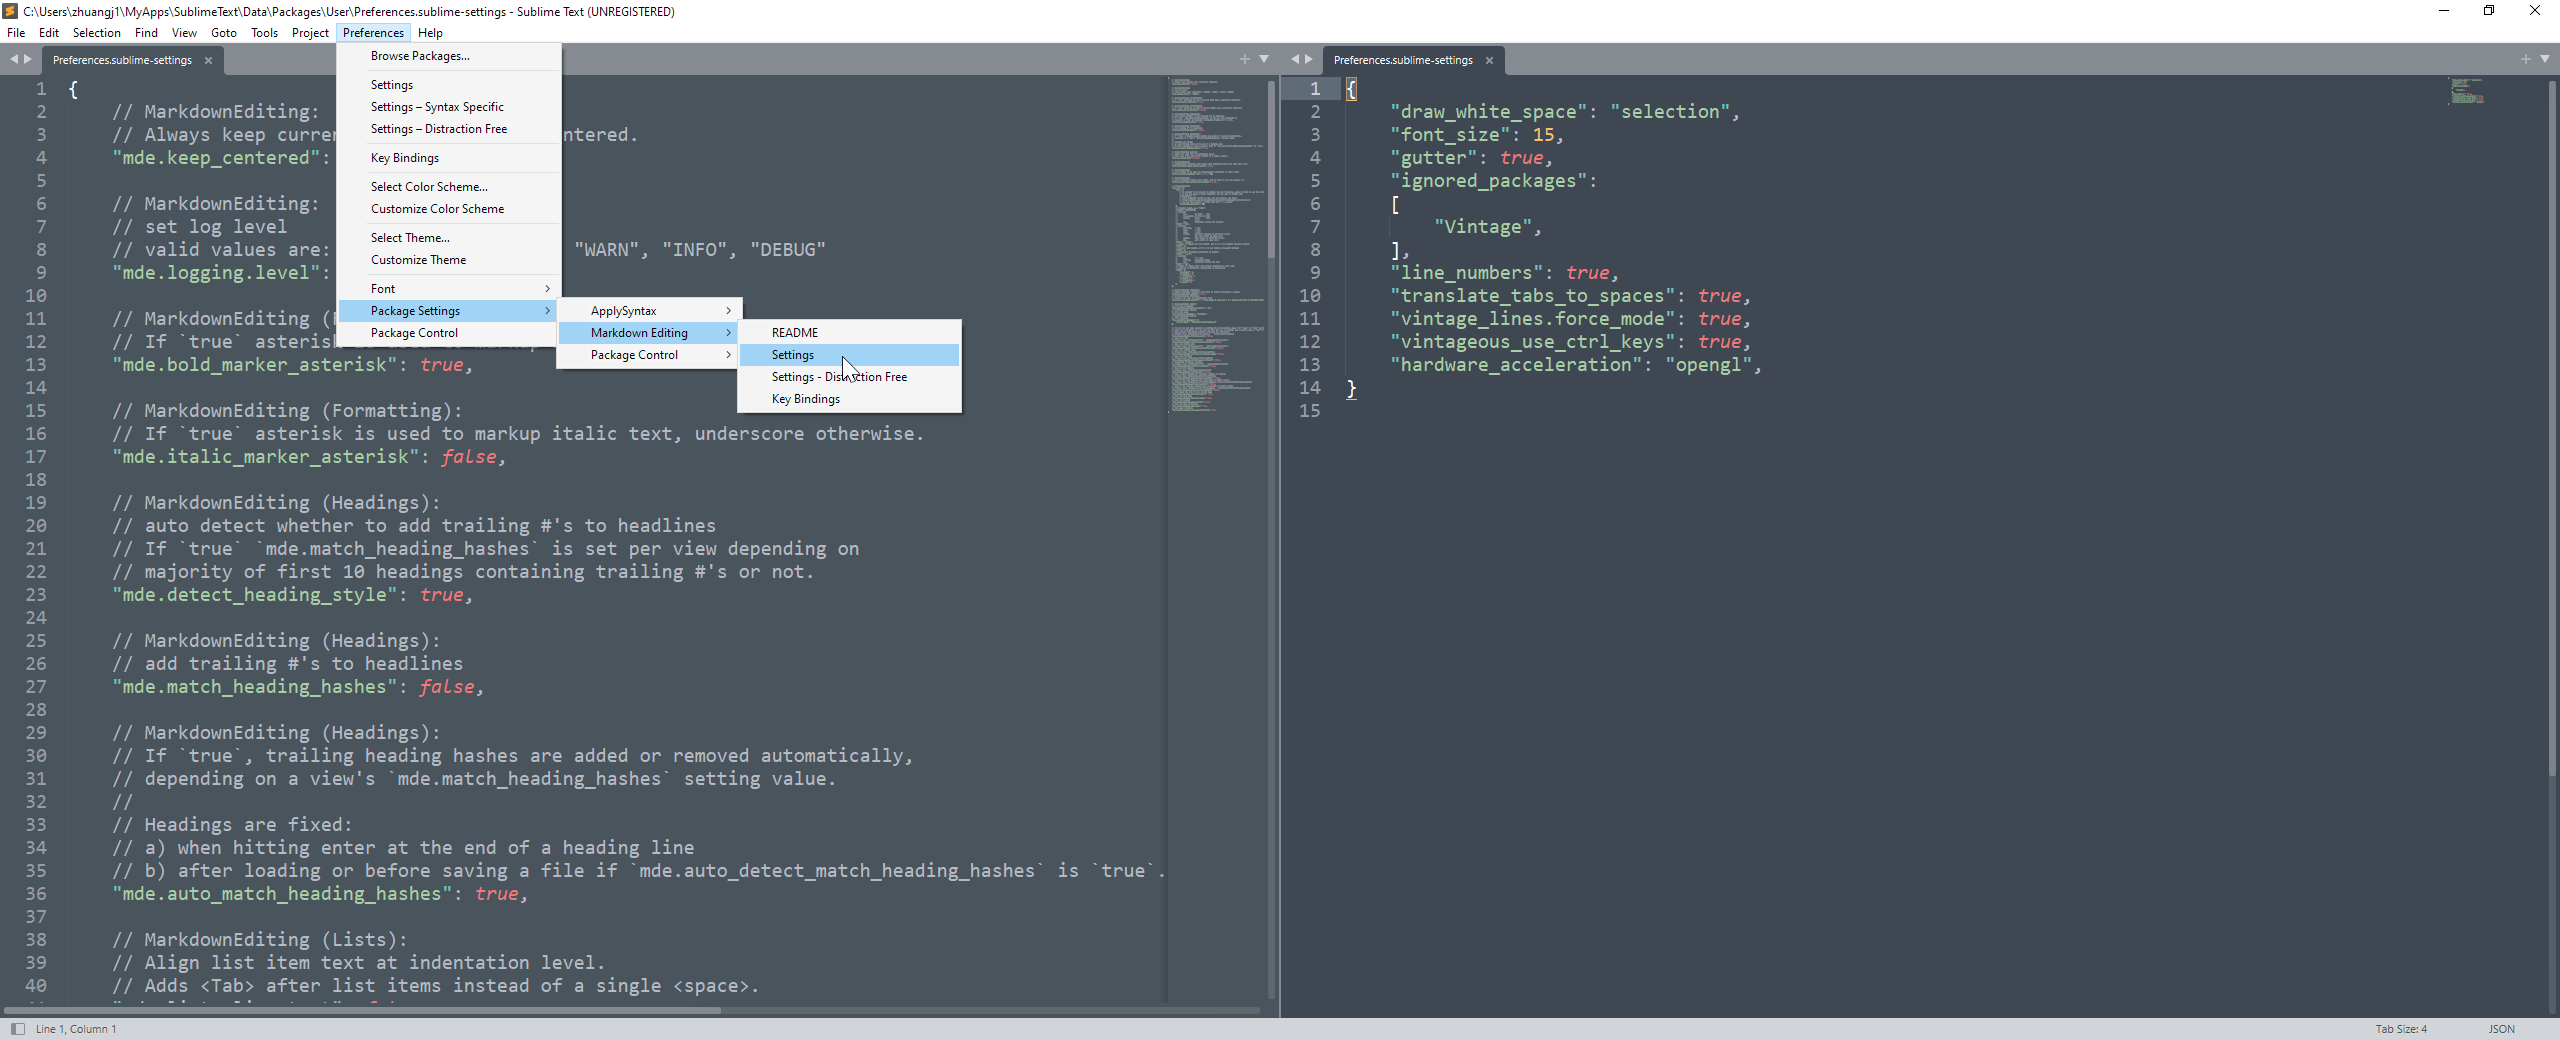
Task: Click right tab-navigation arrow in right pane
Action: pos(1309,60)
